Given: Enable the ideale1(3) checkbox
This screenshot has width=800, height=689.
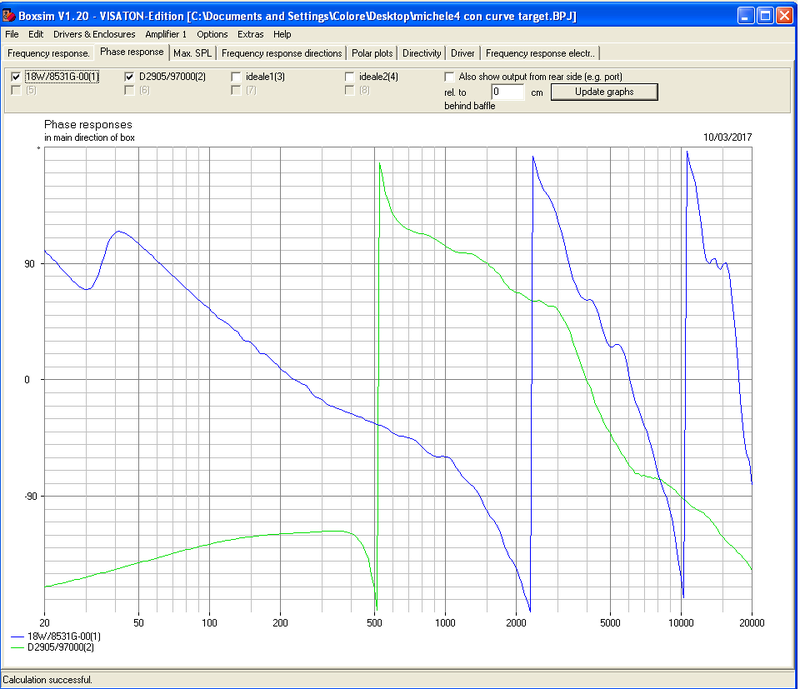Looking at the screenshot, I should tap(236, 77).
